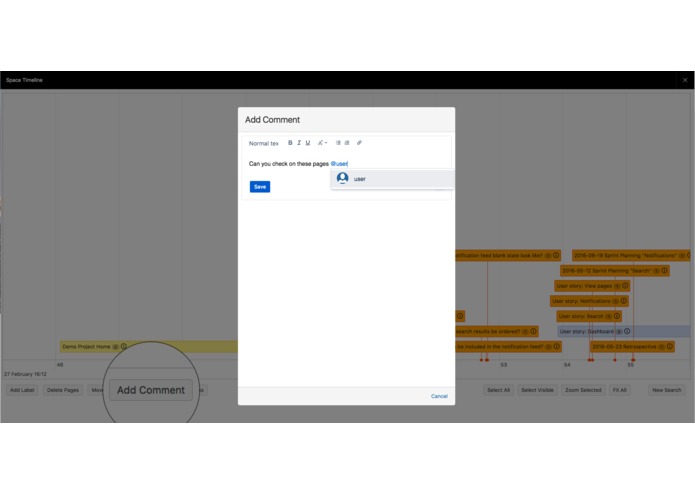
Task: Toggle italic formatting in comment editor
Action: click(299, 143)
